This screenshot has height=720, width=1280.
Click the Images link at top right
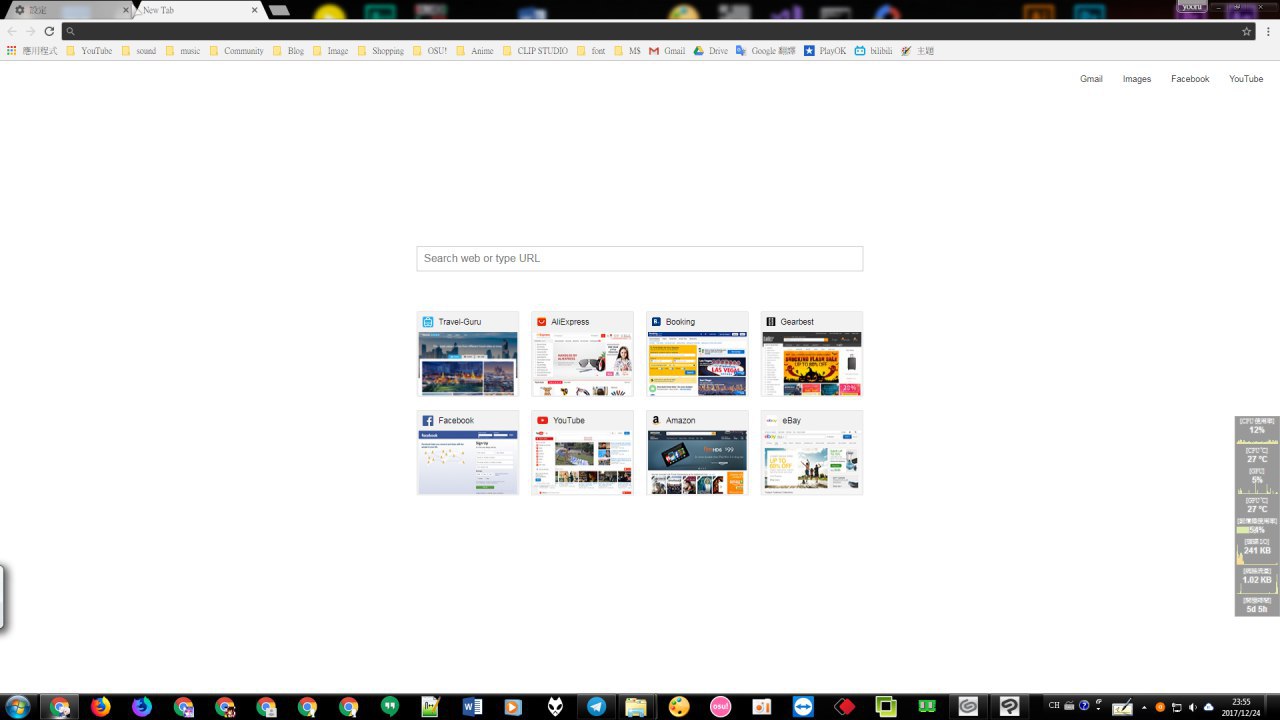pyautogui.click(x=1136, y=79)
